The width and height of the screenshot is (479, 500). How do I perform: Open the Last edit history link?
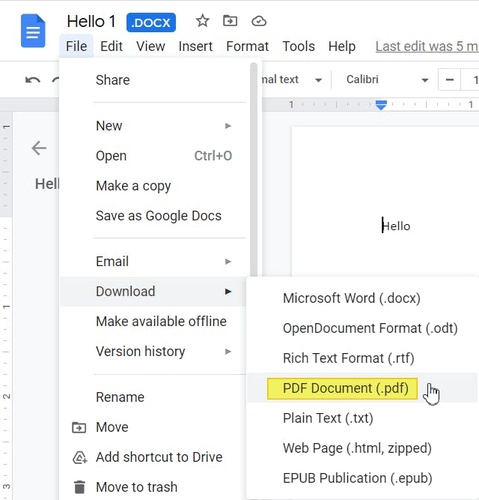pyautogui.click(x=427, y=46)
